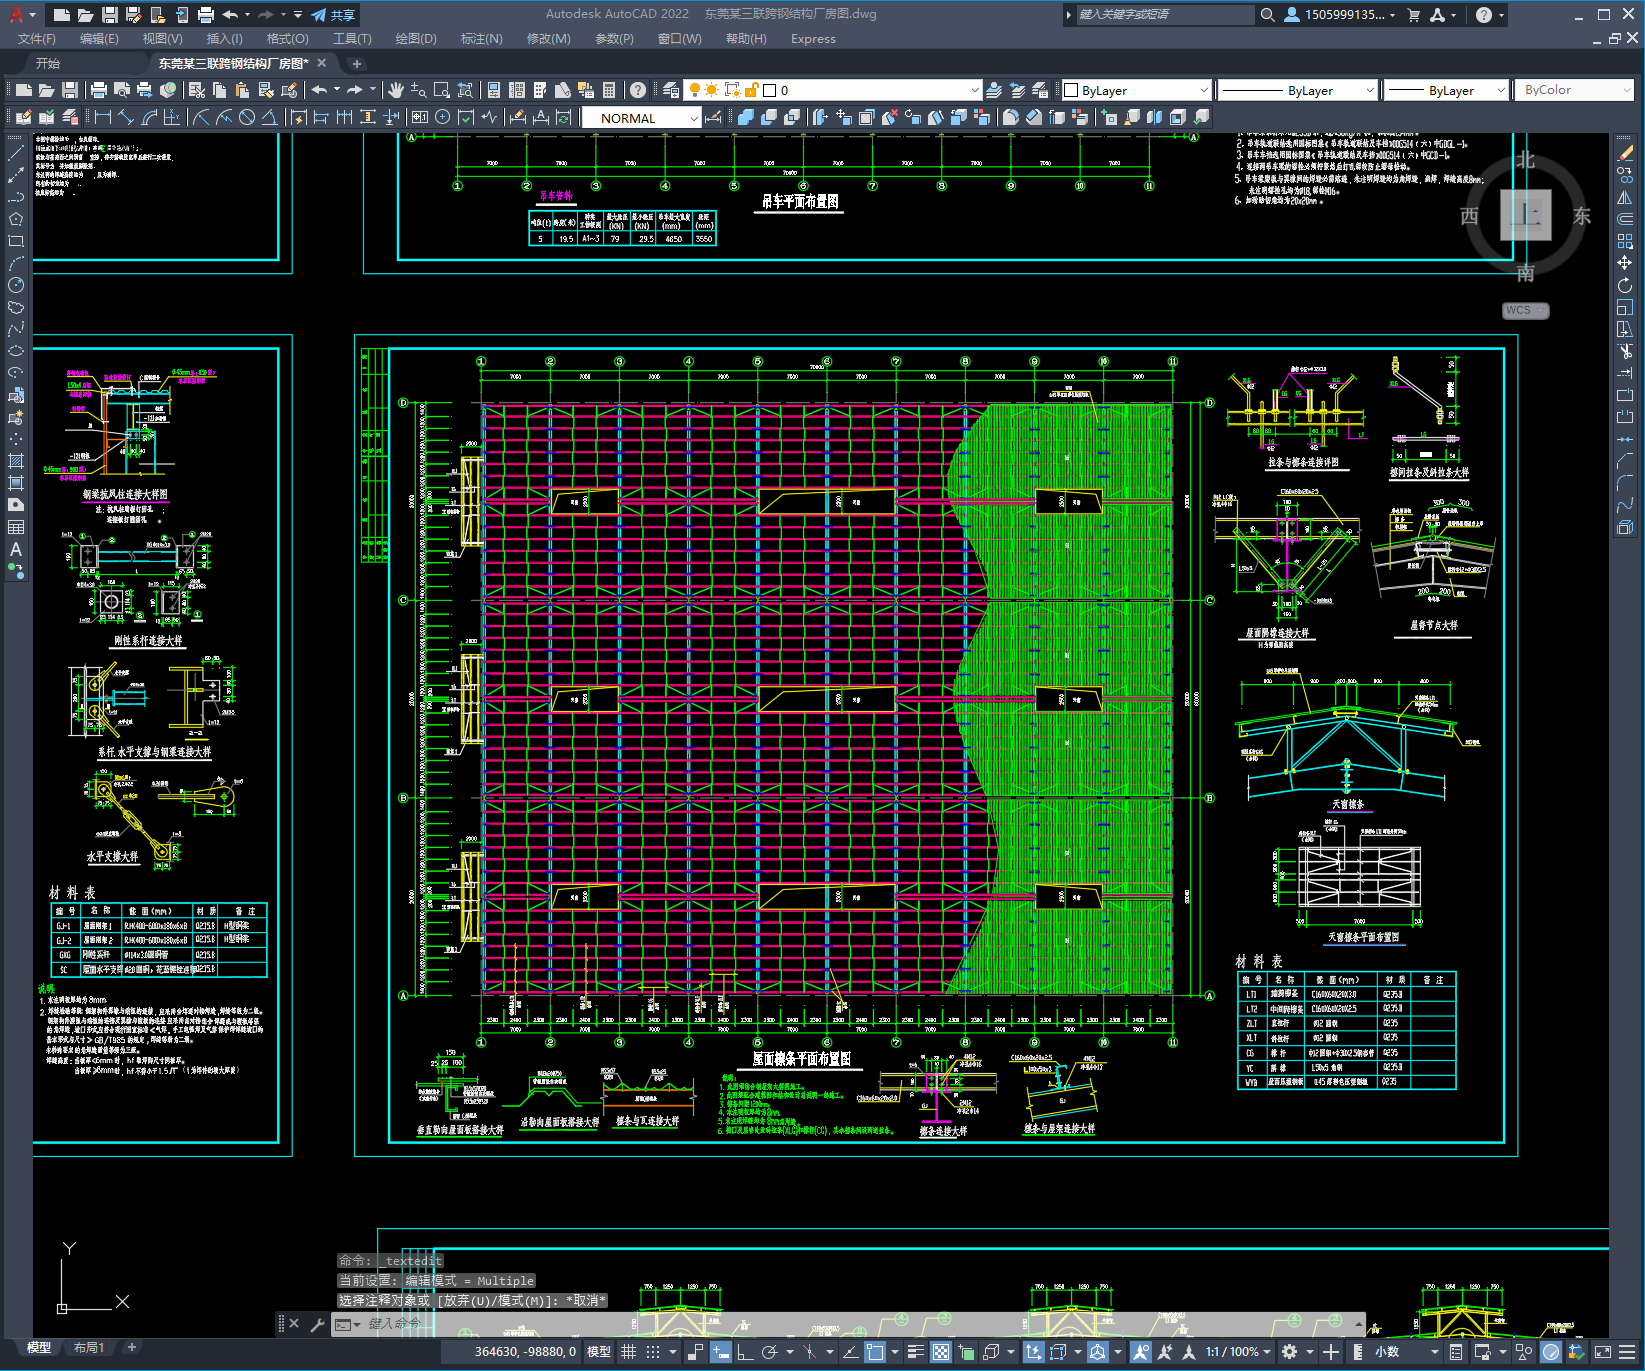Toggle snap mode in status bar
Image resolution: width=1645 pixels, height=1371 pixels.
click(653, 1352)
